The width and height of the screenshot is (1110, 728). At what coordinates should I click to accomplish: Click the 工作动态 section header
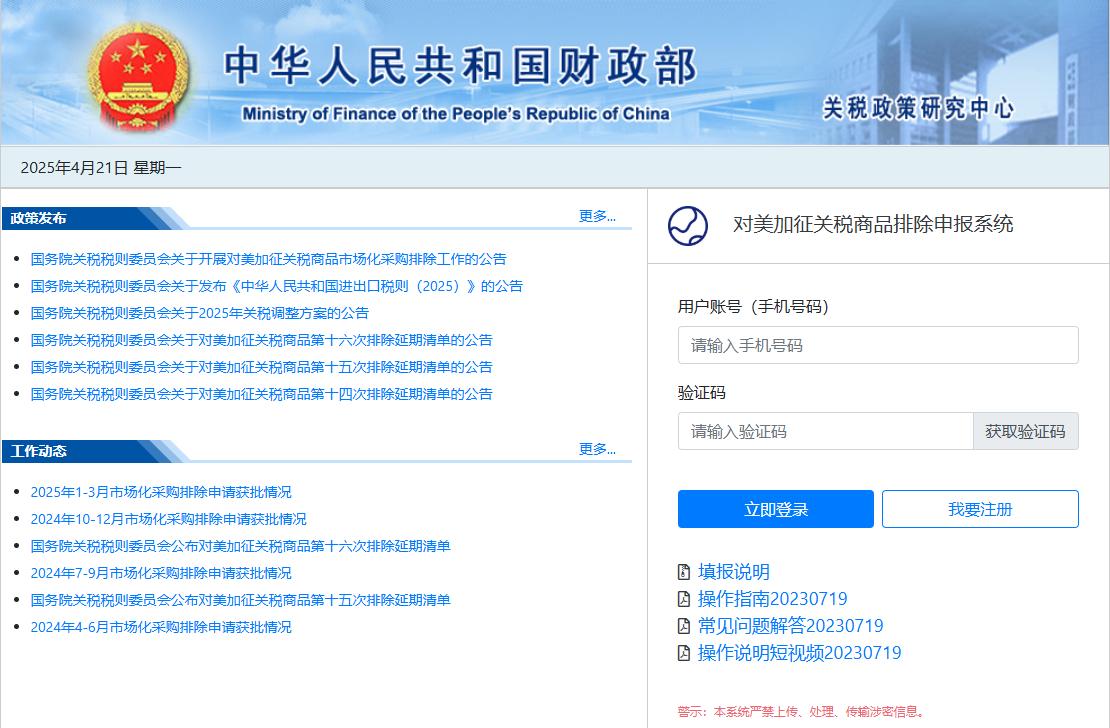click(38, 451)
